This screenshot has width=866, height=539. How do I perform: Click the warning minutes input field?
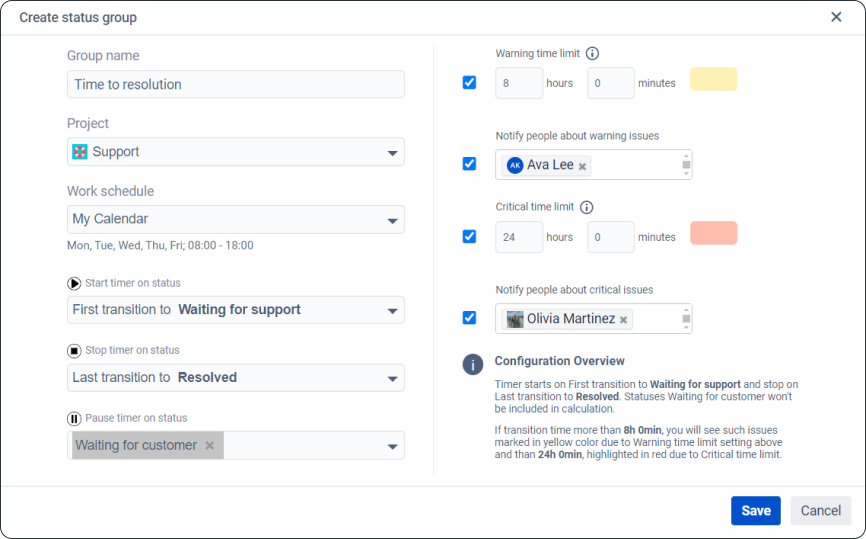click(611, 83)
